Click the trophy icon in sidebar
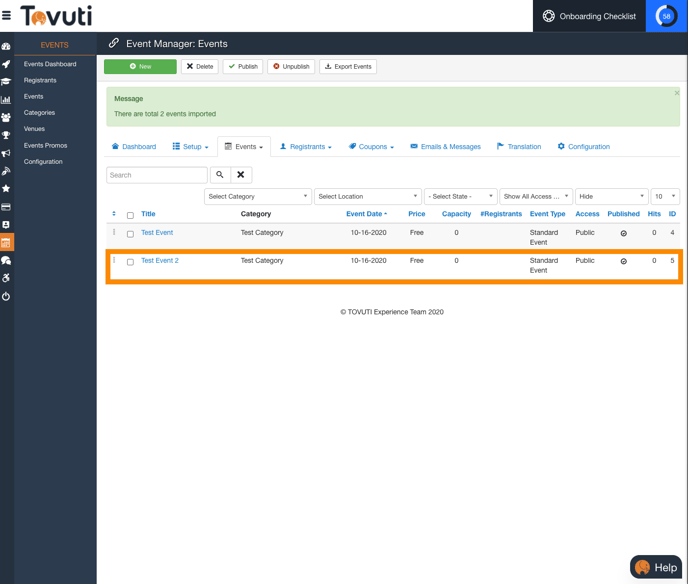The height and width of the screenshot is (584, 688). pos(6,135)
